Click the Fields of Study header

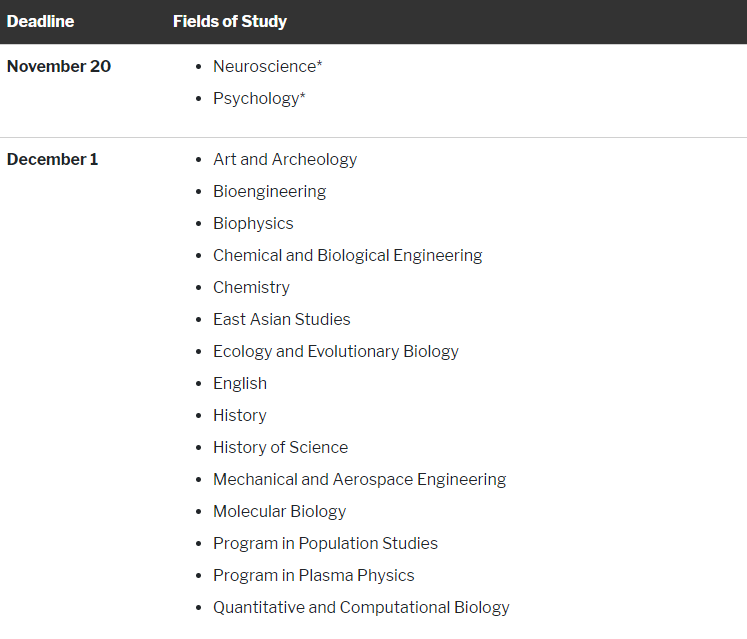coord(230,21)
